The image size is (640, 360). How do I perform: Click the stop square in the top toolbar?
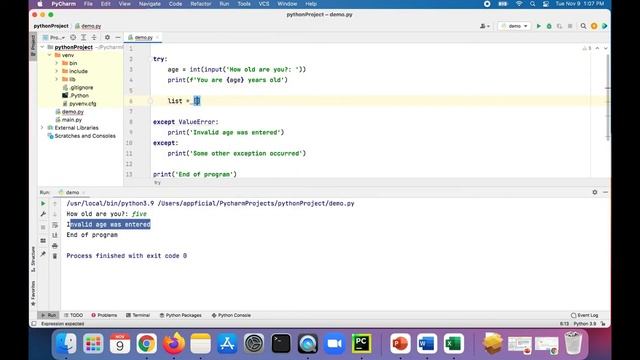coord(570,26)
